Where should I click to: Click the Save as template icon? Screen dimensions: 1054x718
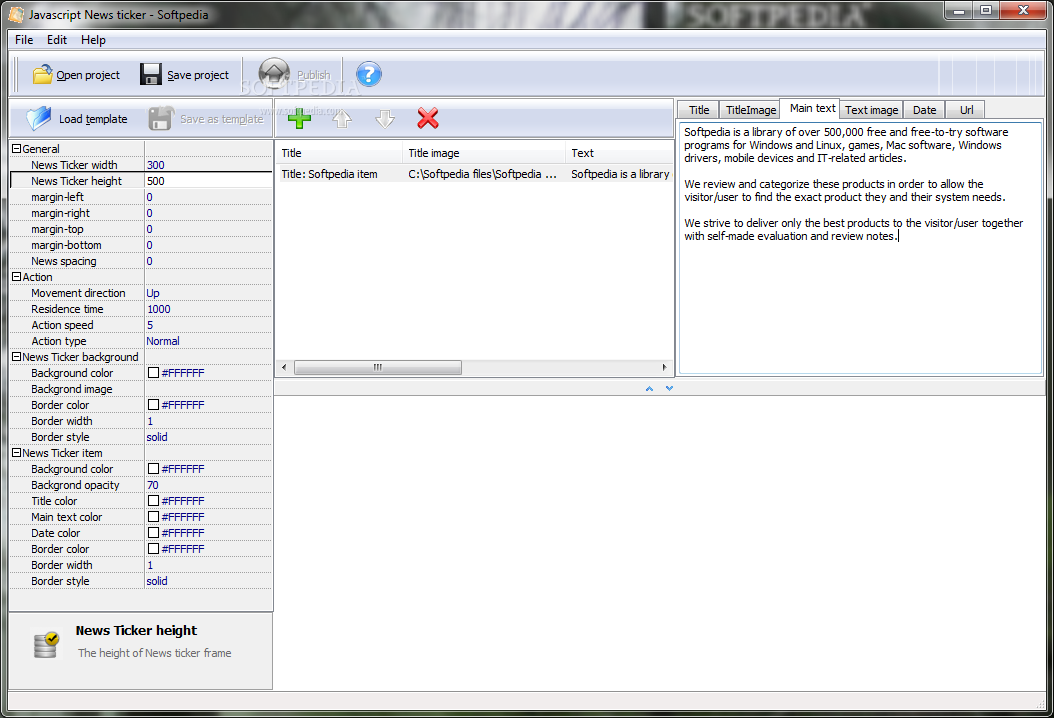tap(161, 118)
